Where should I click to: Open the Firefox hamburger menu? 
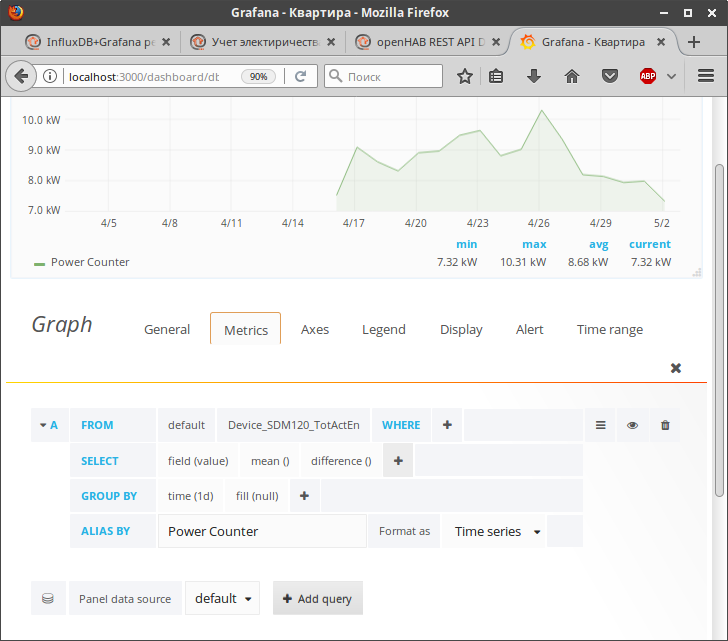(706, 76)
